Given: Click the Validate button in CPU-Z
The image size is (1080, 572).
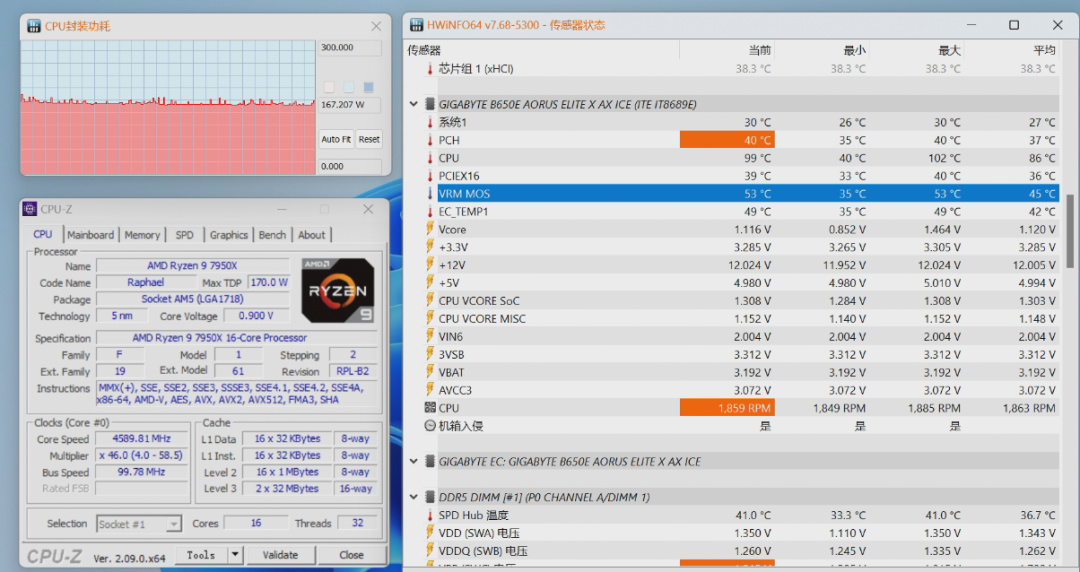Looking at the screenshot, I should tap(280, 555).
